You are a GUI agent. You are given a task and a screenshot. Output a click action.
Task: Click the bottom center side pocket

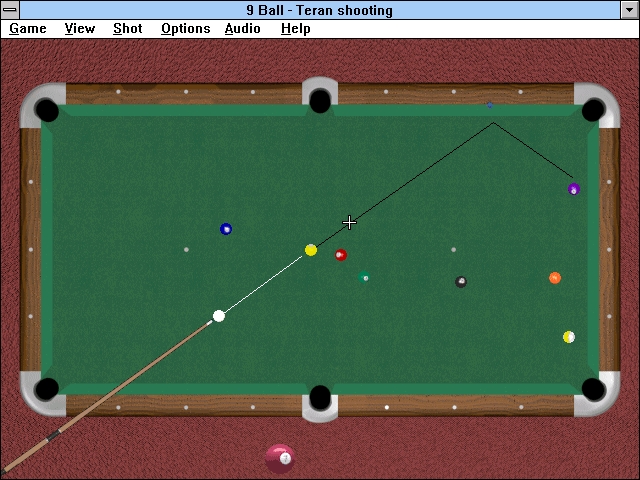point(320,397)
